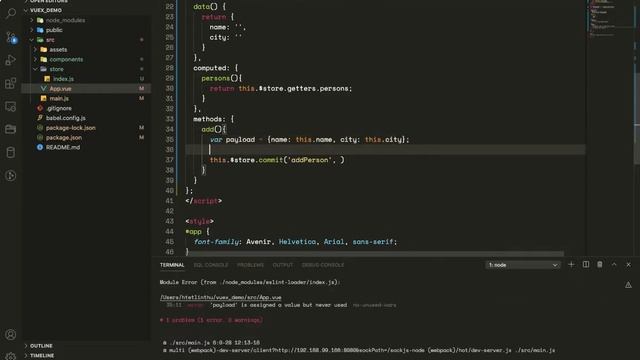Open the database SQL tools icon

click(11, 153)
